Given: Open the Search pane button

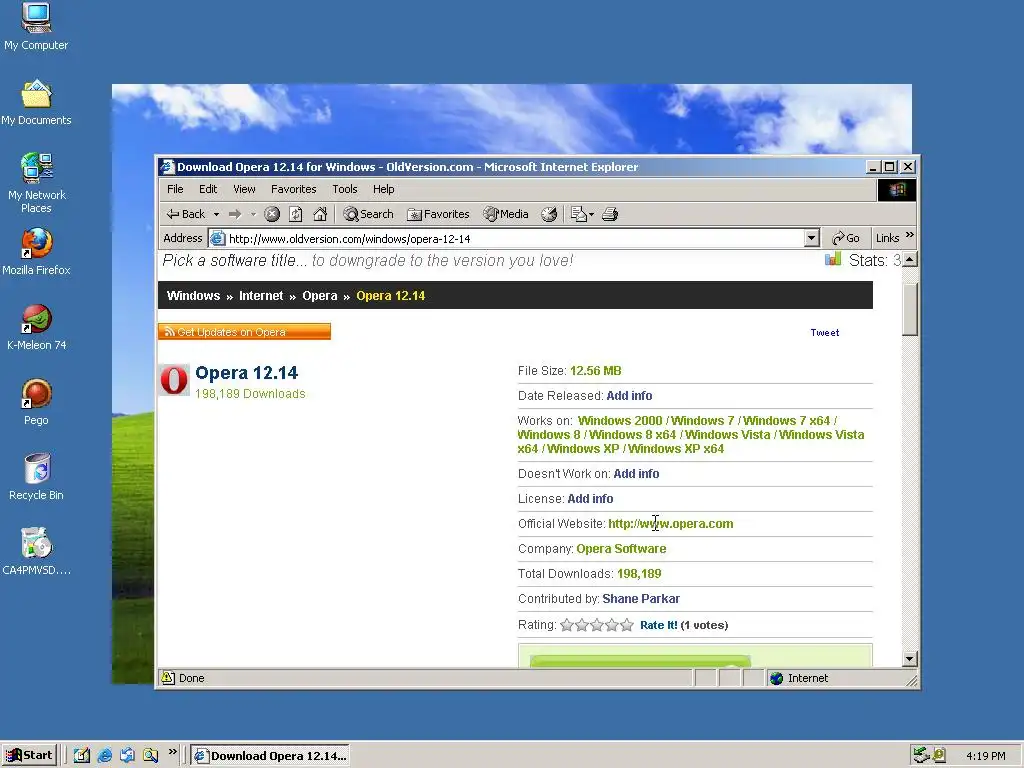Looking at the screenshot, I should pos(368,214).
